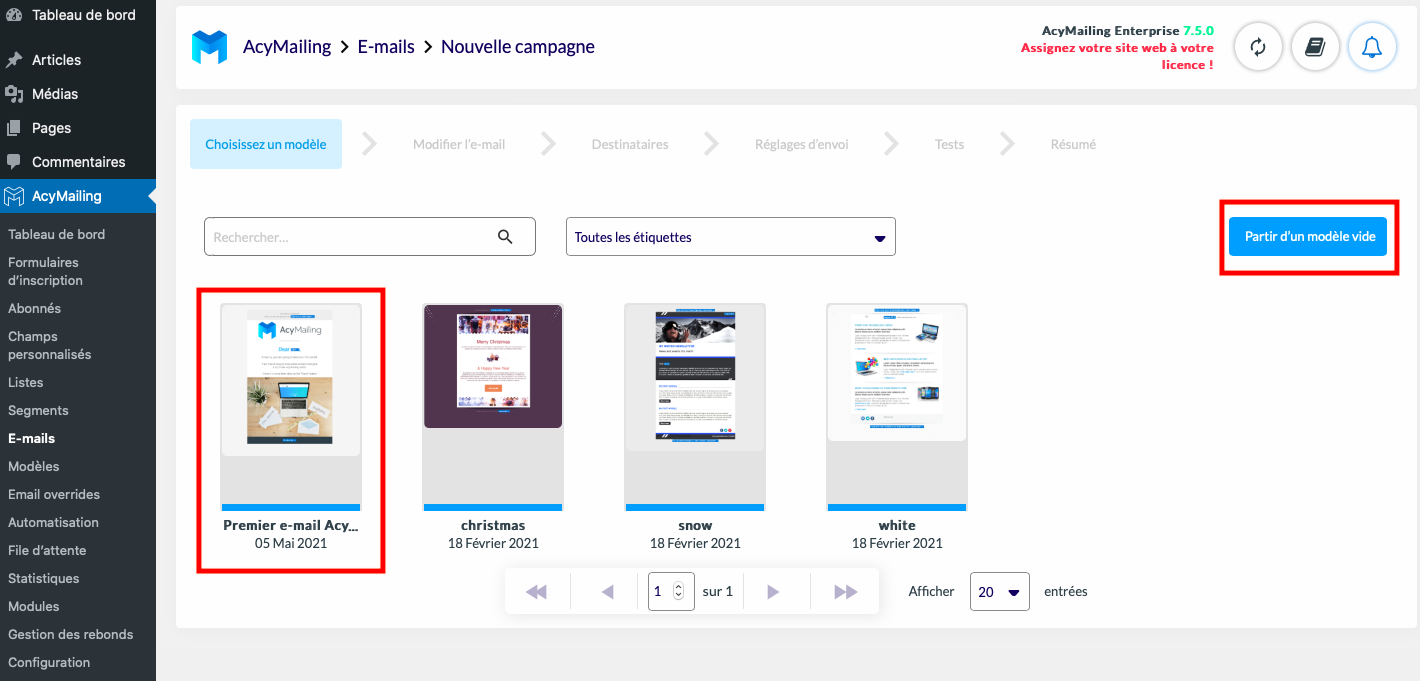Go to previous page arrow

[607, 591]
